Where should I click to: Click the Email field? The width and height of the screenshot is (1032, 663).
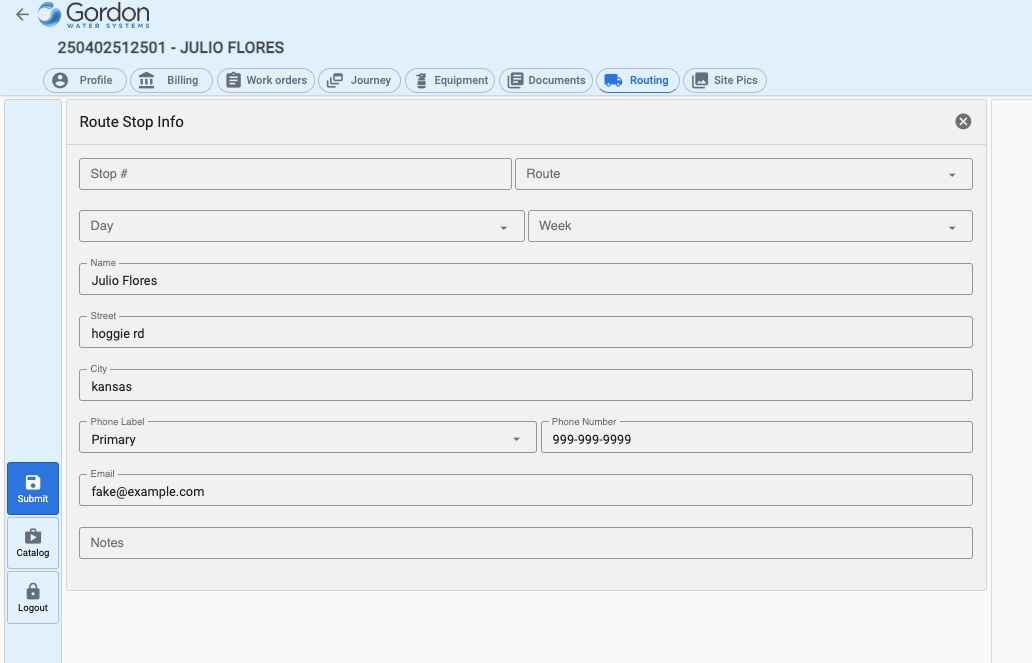click(525, 491)
